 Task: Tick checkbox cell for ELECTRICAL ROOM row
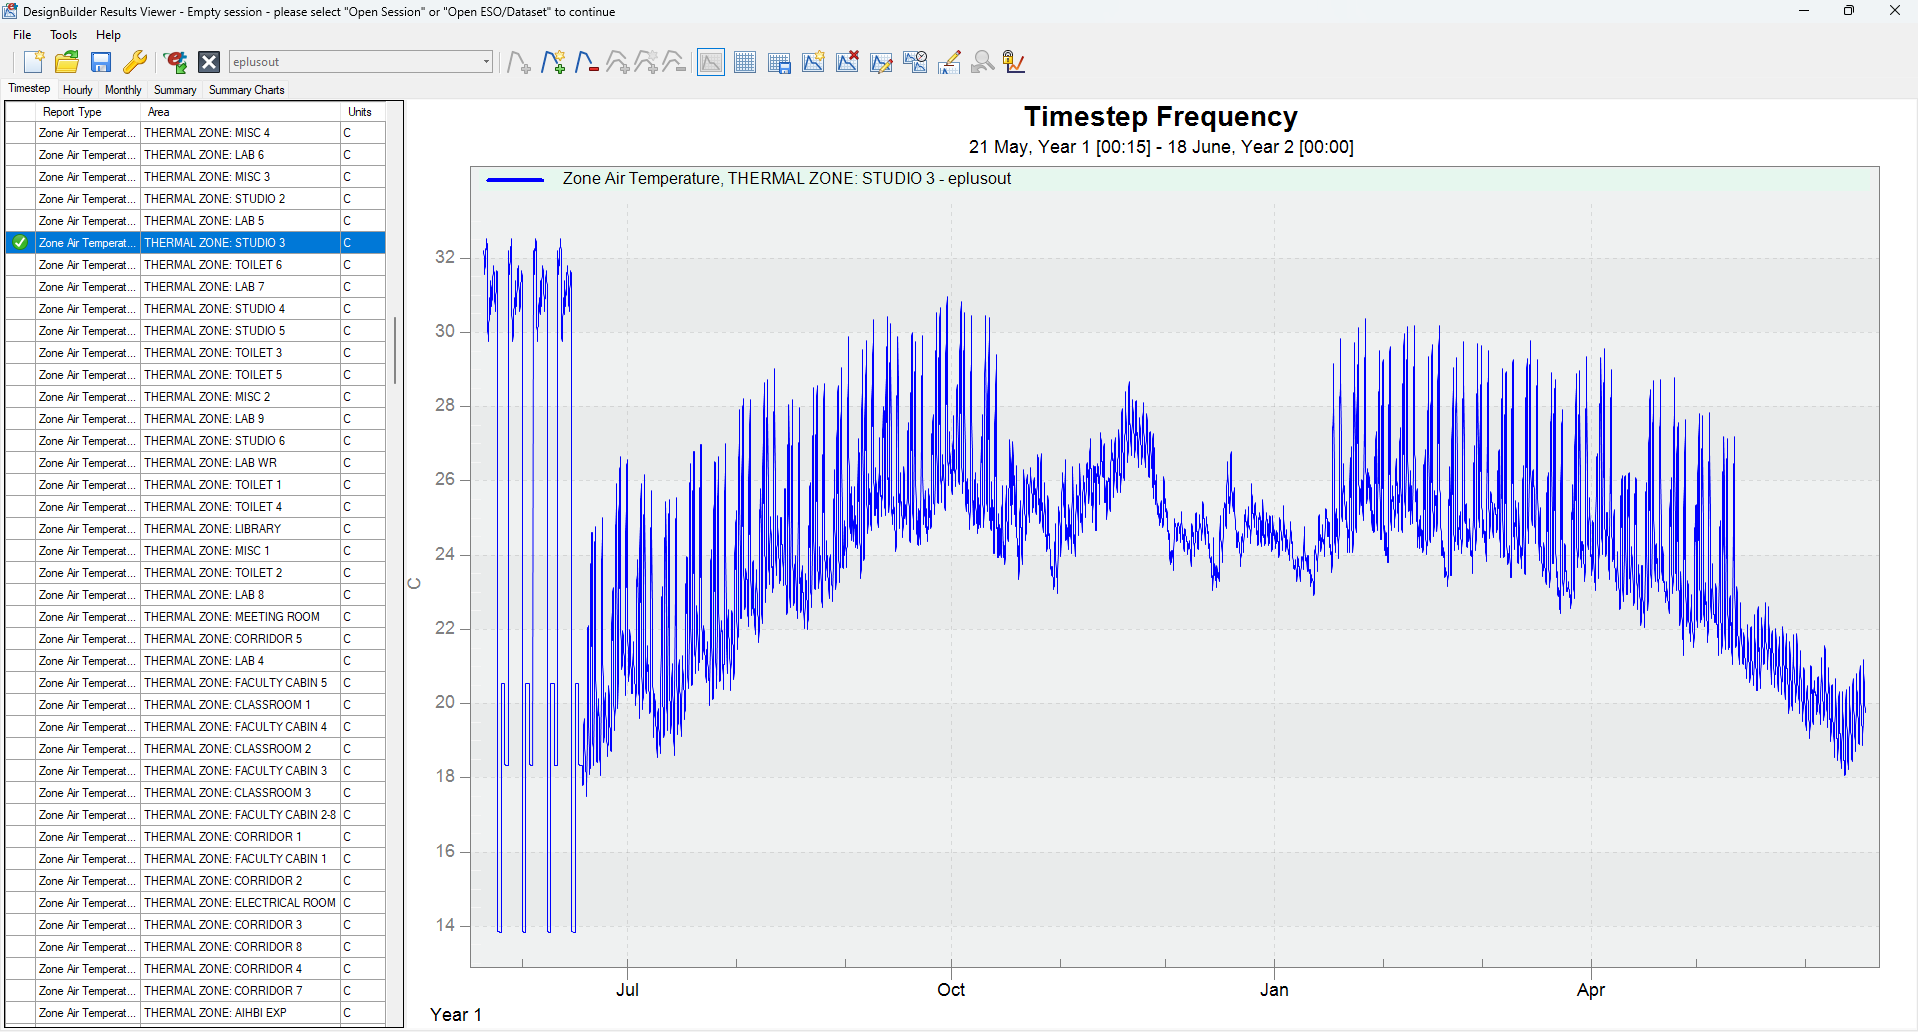pos(20,903)
